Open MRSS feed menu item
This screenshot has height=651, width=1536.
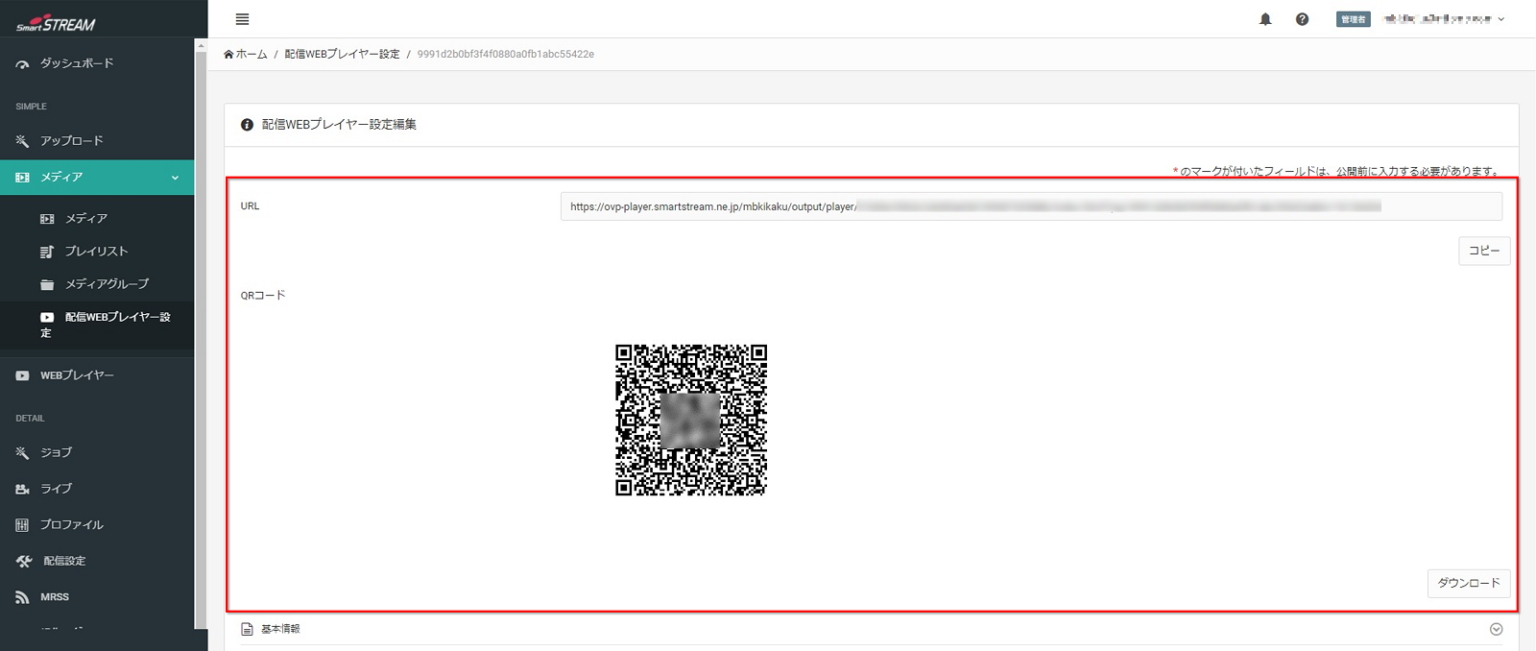pos(54,597)
